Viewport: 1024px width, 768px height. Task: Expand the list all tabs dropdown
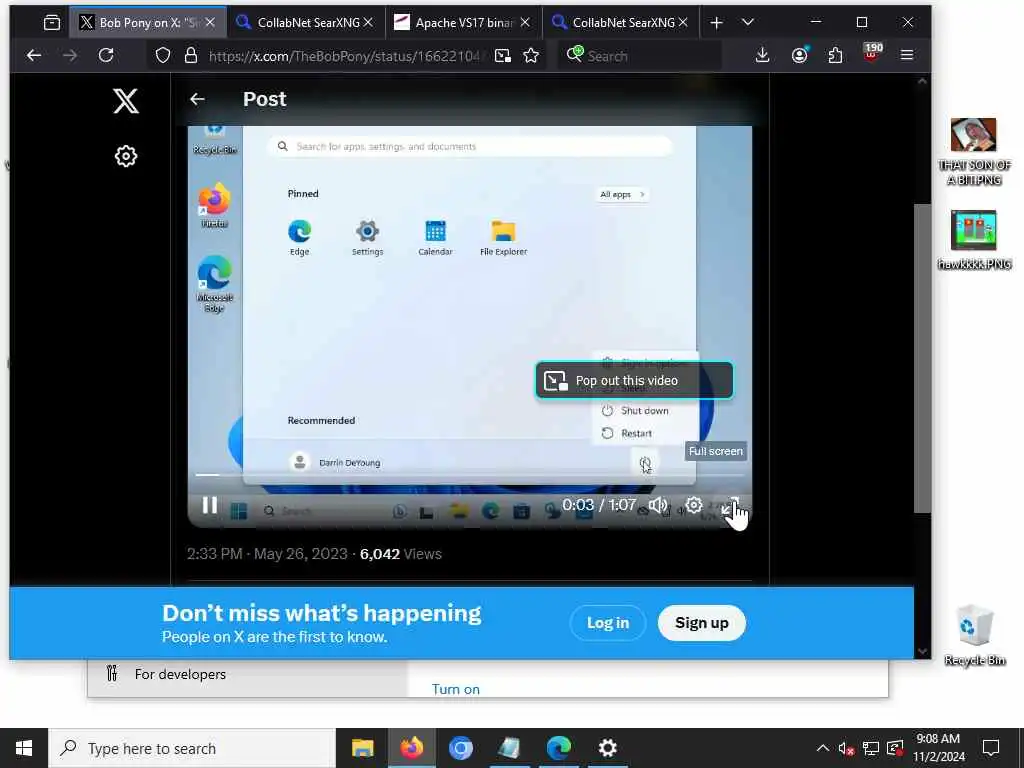tap(748, 23)
